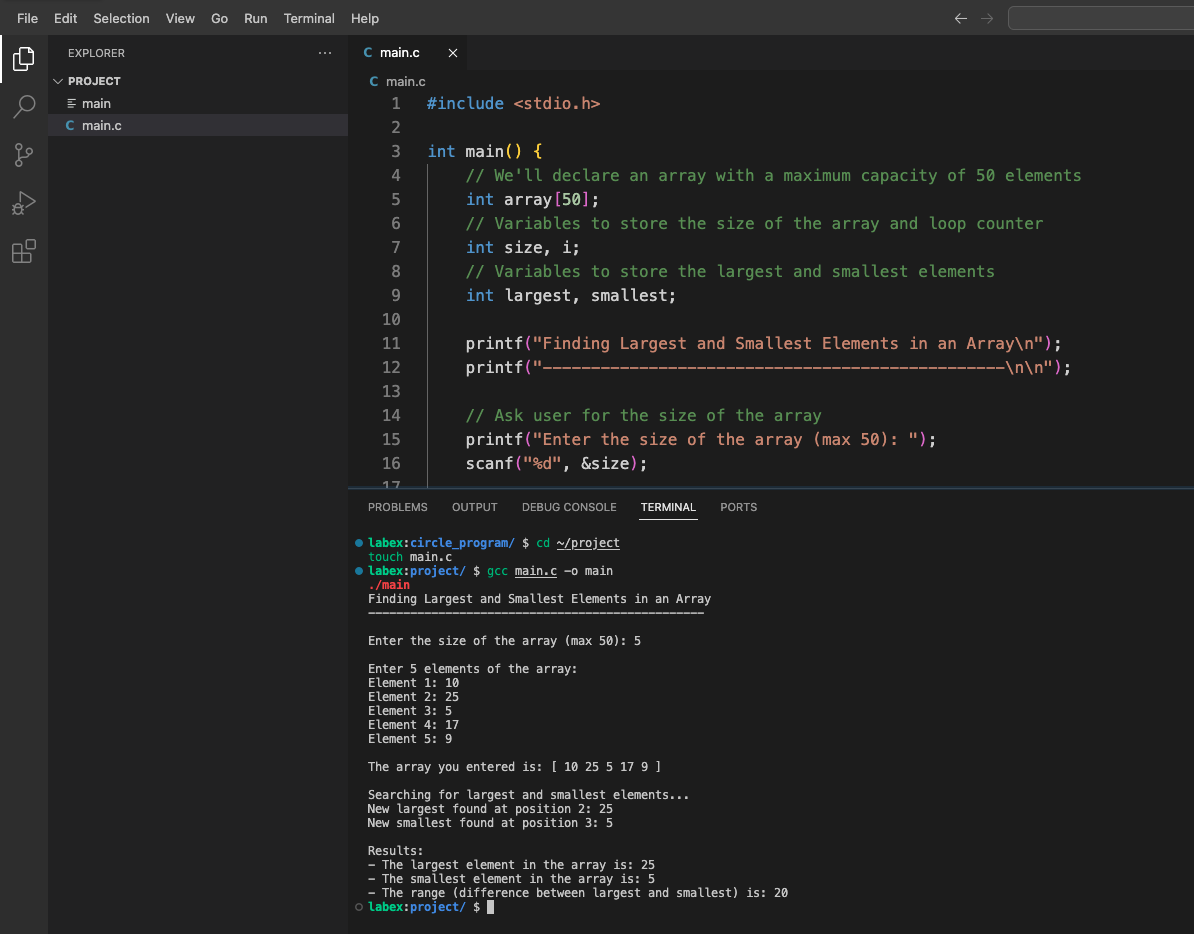The width and height of the screenshot is (1194, 934).
Task: Click the back navigation arrow
Action: coord(960,17)
